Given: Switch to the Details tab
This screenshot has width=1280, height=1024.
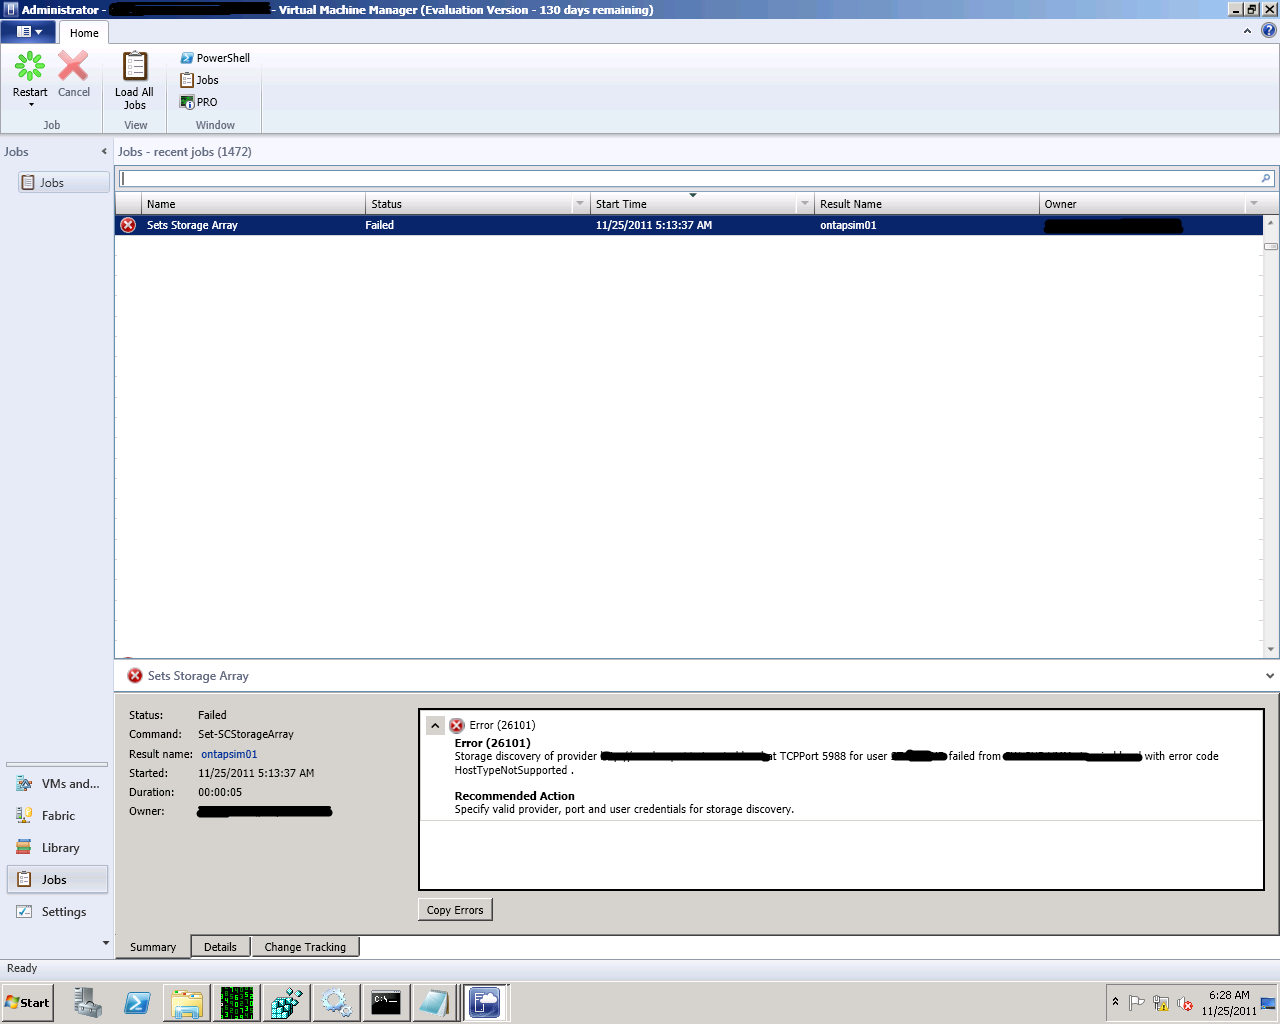Looking at the screenshot, I should pos(220,947).
